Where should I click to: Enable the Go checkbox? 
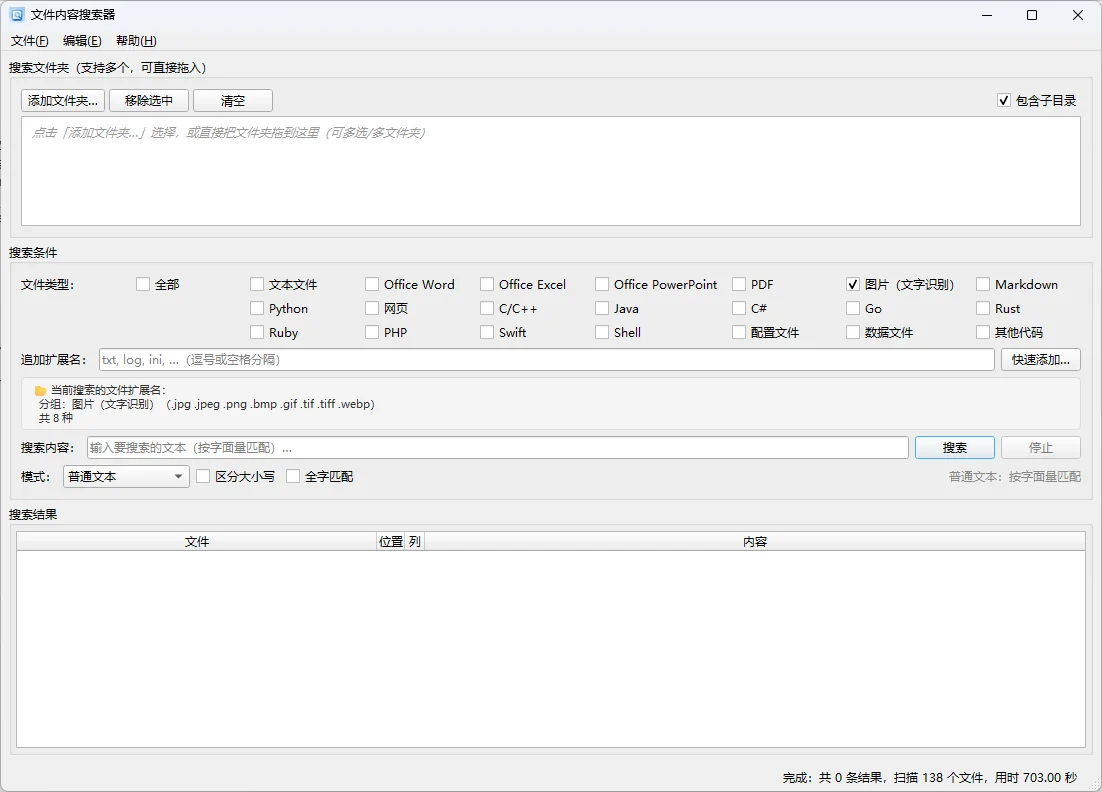[853, 308]
